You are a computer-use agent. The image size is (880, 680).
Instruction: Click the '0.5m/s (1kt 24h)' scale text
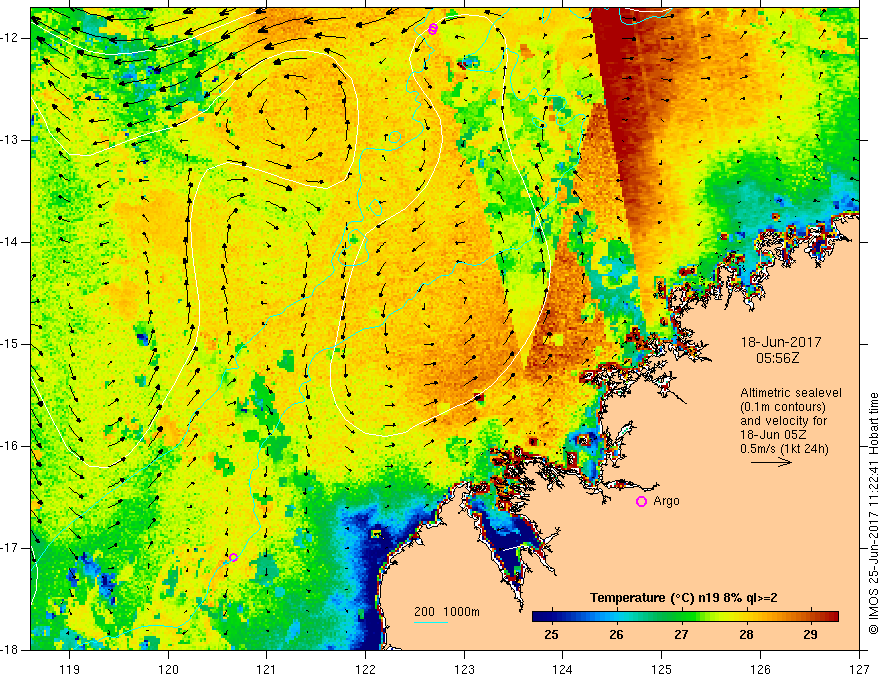pos(784,449)
